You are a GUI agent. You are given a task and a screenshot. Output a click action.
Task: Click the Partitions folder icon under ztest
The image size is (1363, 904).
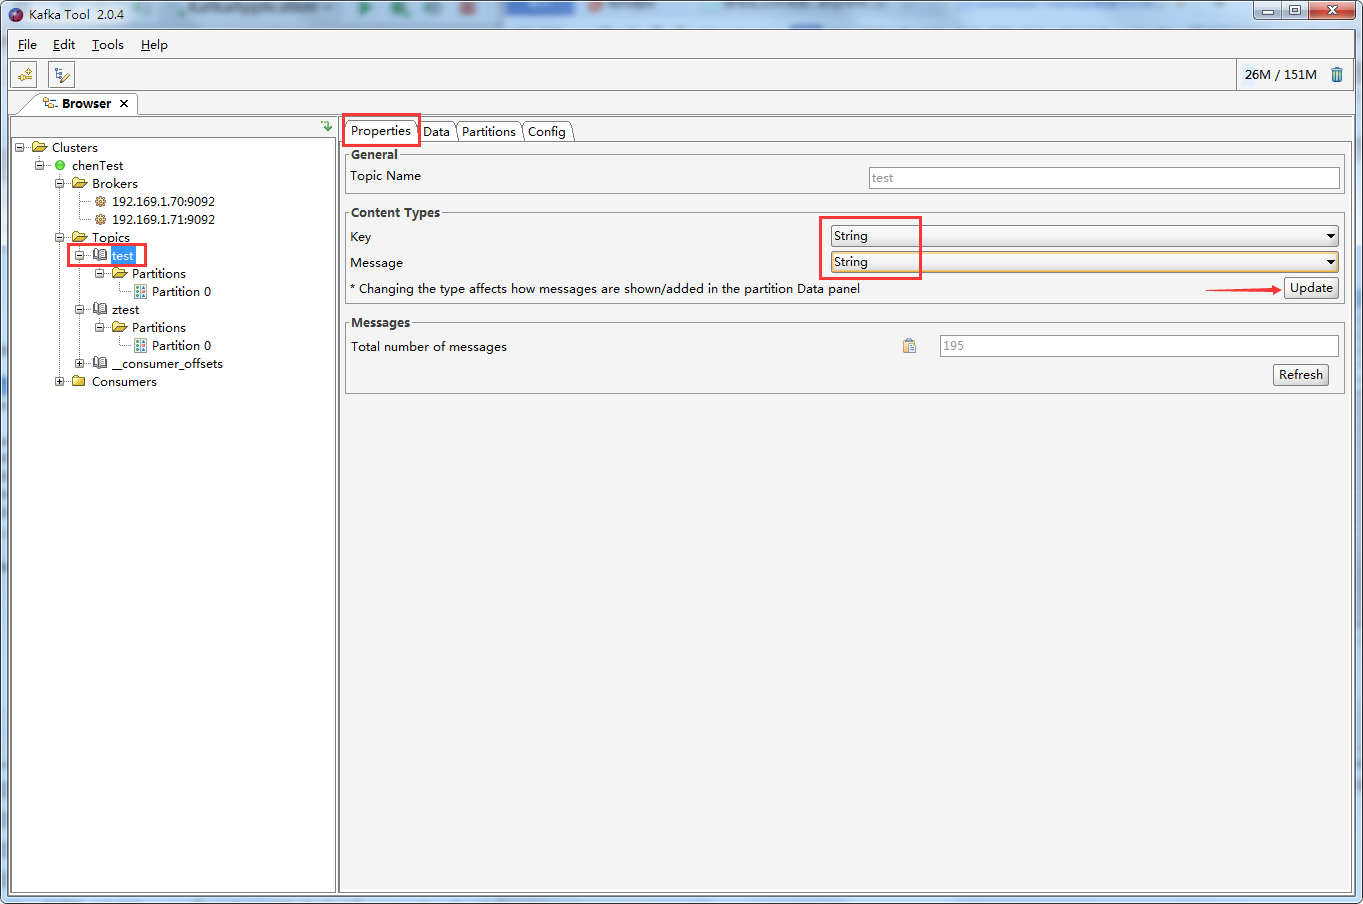(120, 327)
